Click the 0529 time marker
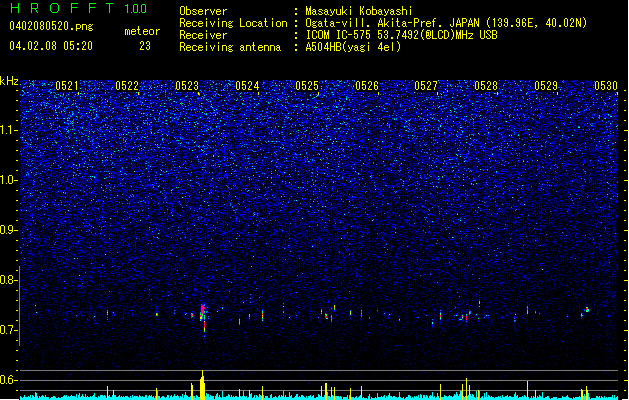 546,86
